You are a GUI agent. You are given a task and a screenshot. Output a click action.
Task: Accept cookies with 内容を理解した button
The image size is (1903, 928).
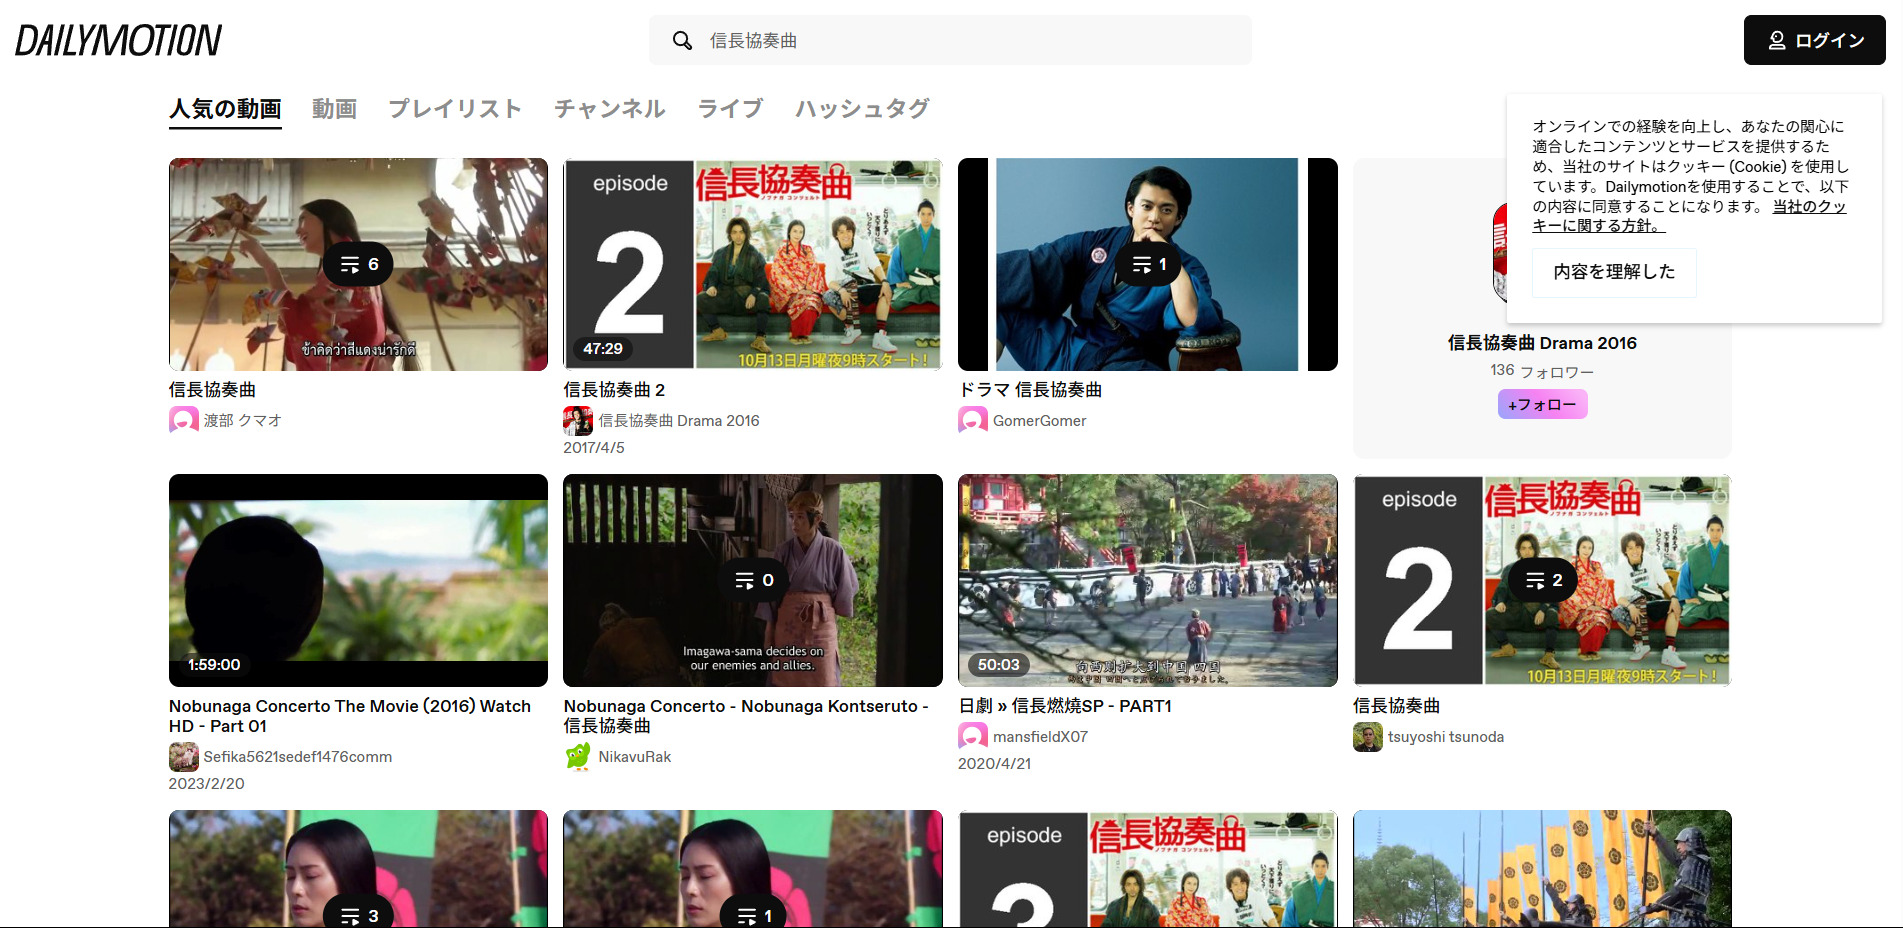click(x=1614, y=272)
